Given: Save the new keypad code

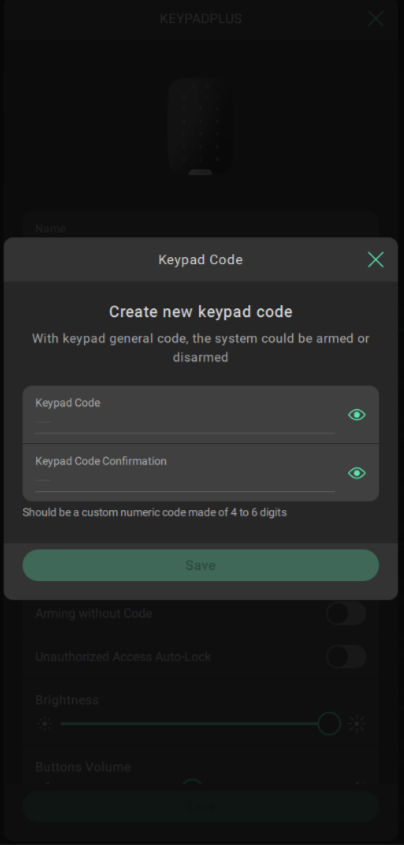Looking at the screenshot, I should [200, 565].
